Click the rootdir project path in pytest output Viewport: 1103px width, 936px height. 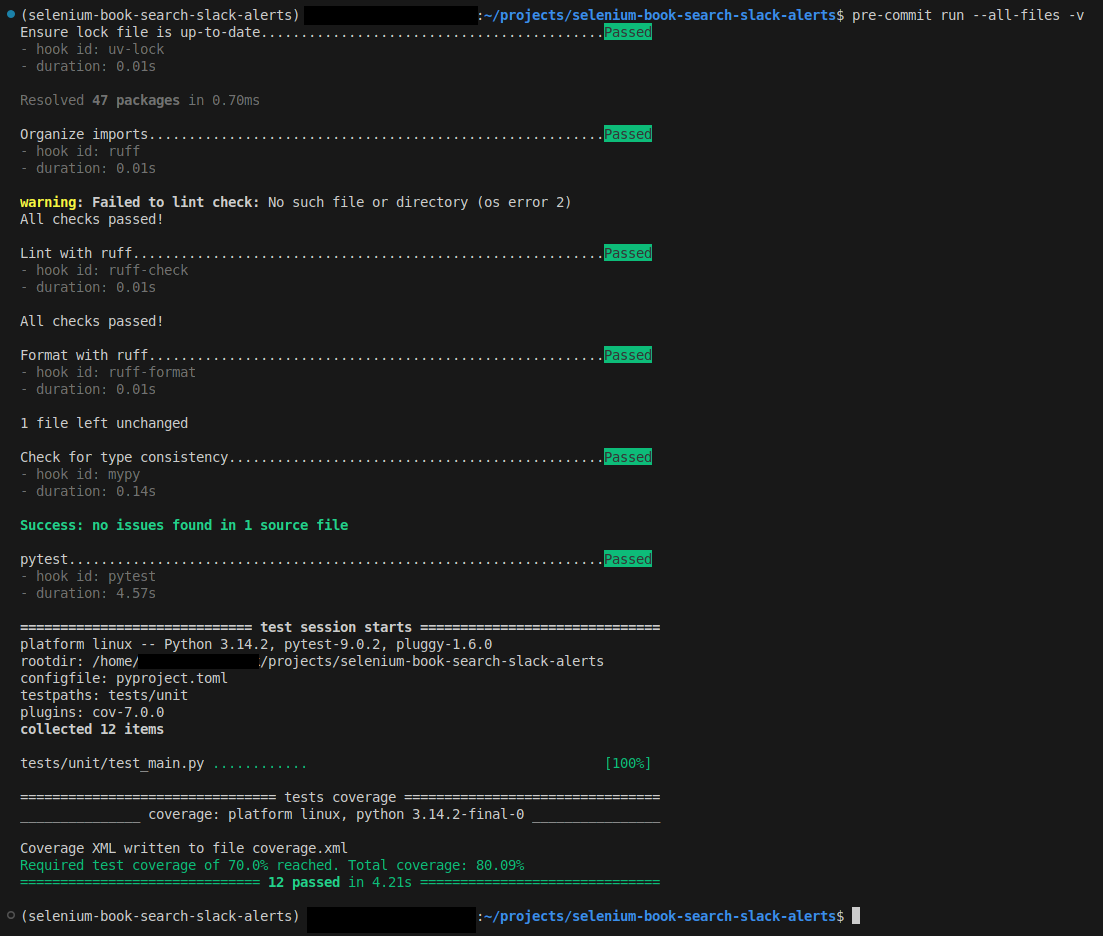430,661
